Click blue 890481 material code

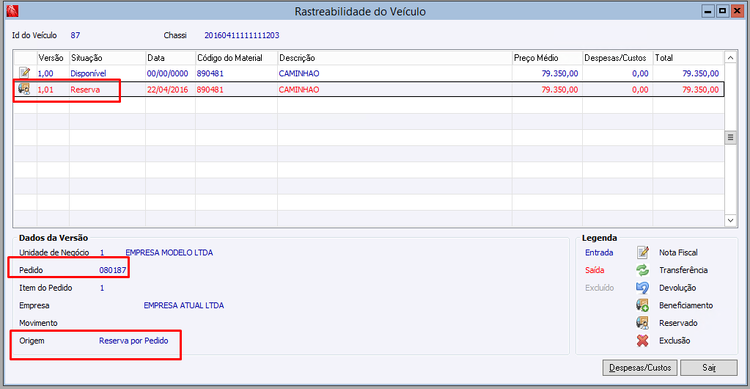pyautogui.click(x=210, y=73)
